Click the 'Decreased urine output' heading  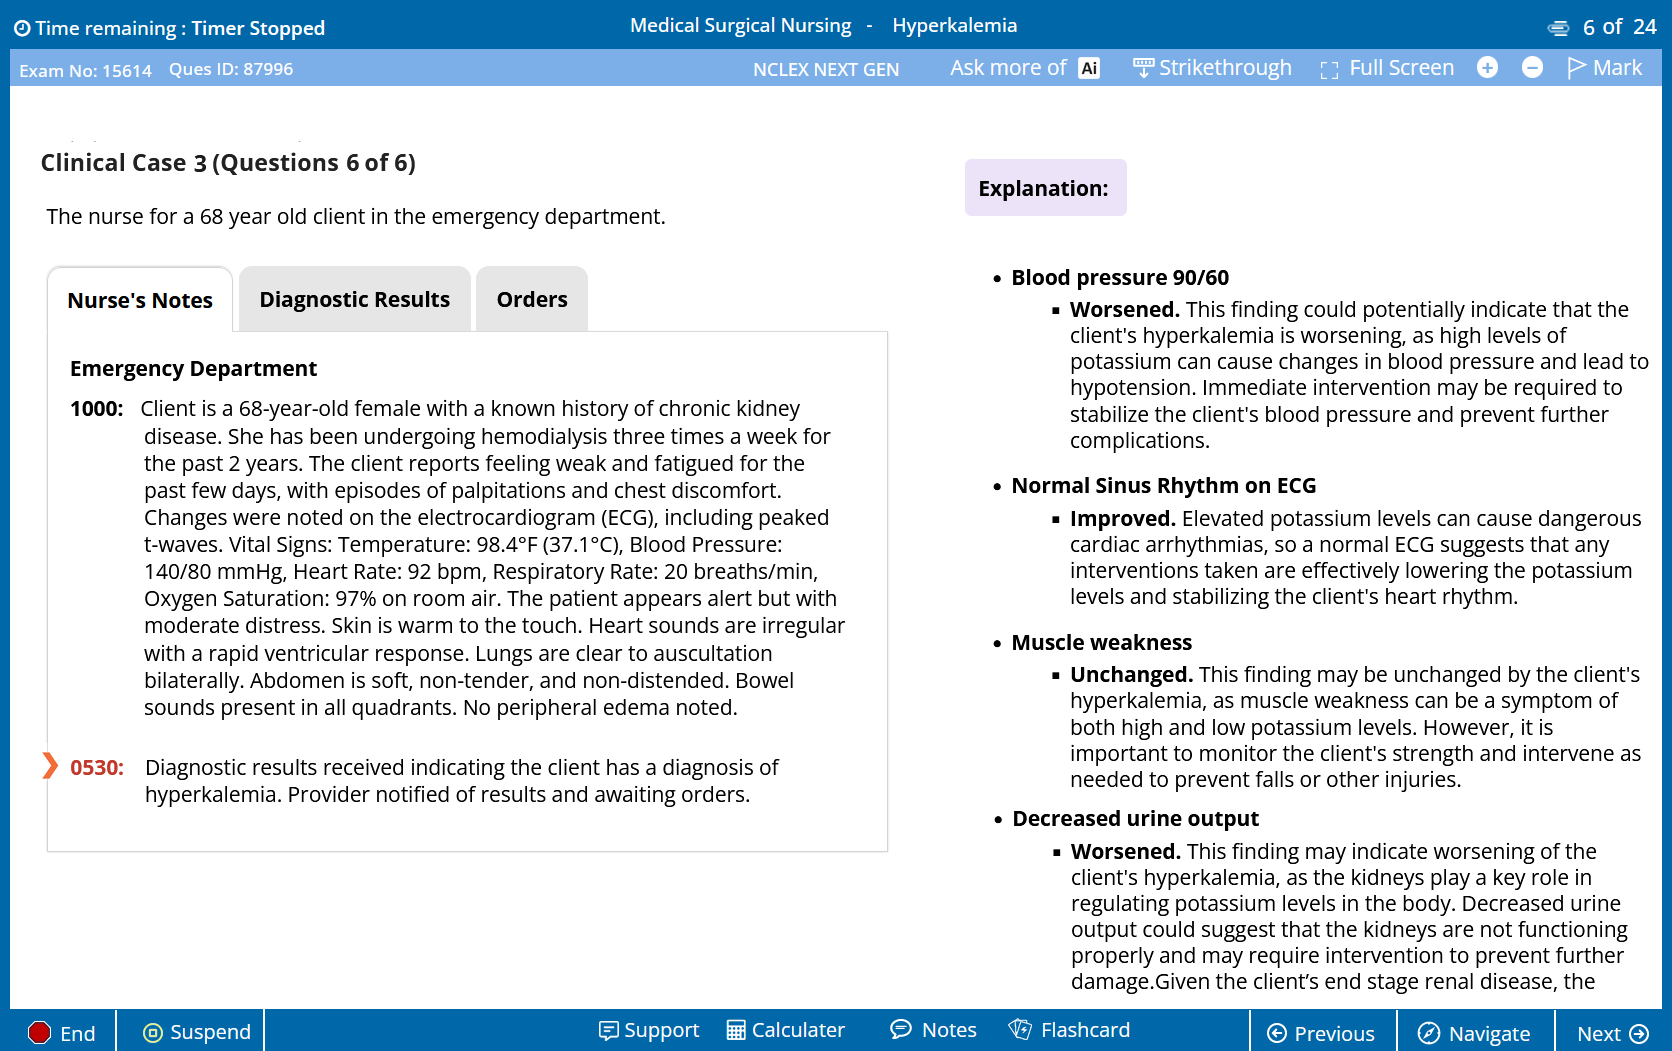click(x=1135, y=819)
